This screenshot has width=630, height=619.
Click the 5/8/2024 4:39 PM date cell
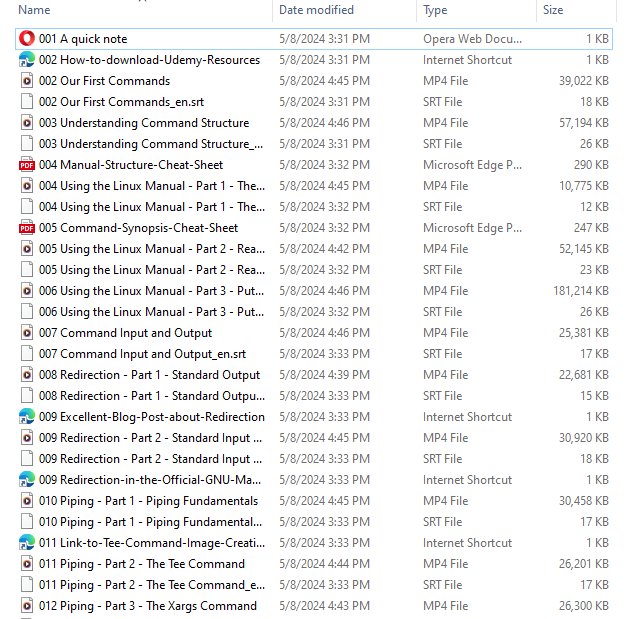pyautogui.click(x=325, y=375)
